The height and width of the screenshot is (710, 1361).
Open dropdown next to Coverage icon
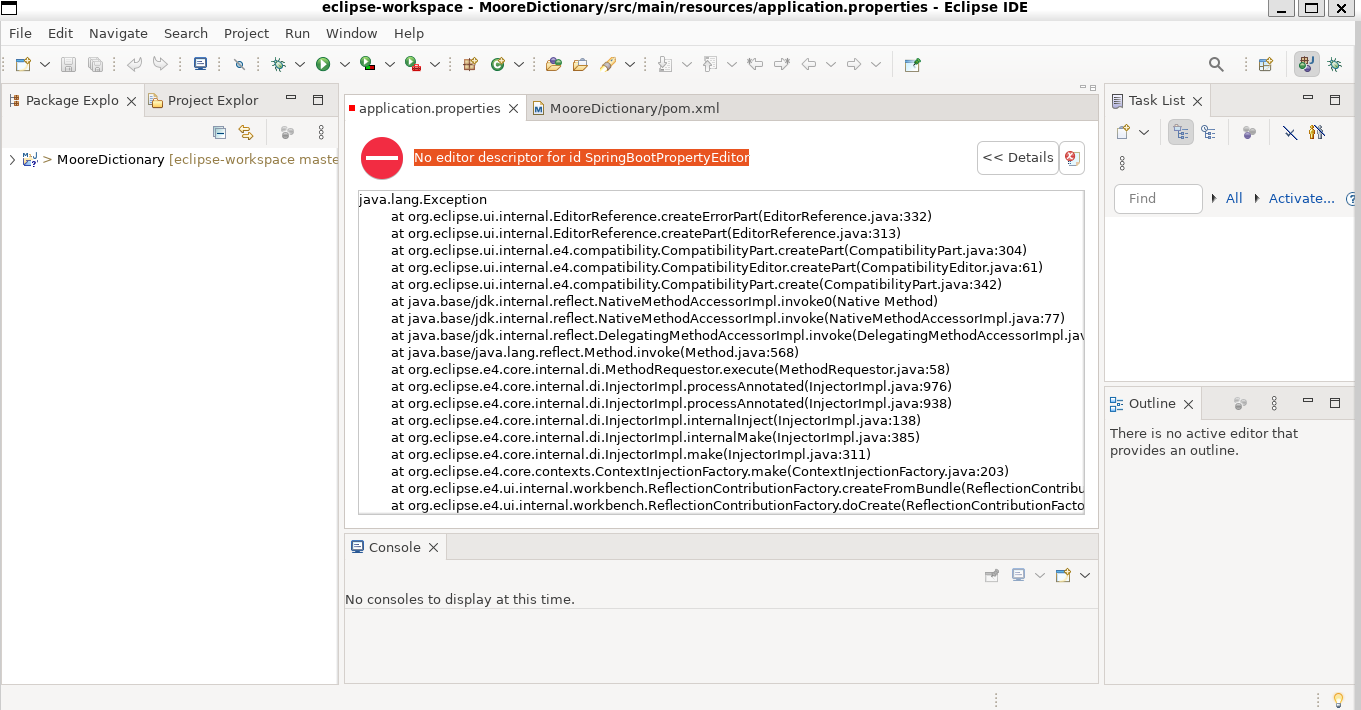pos(388,64)
